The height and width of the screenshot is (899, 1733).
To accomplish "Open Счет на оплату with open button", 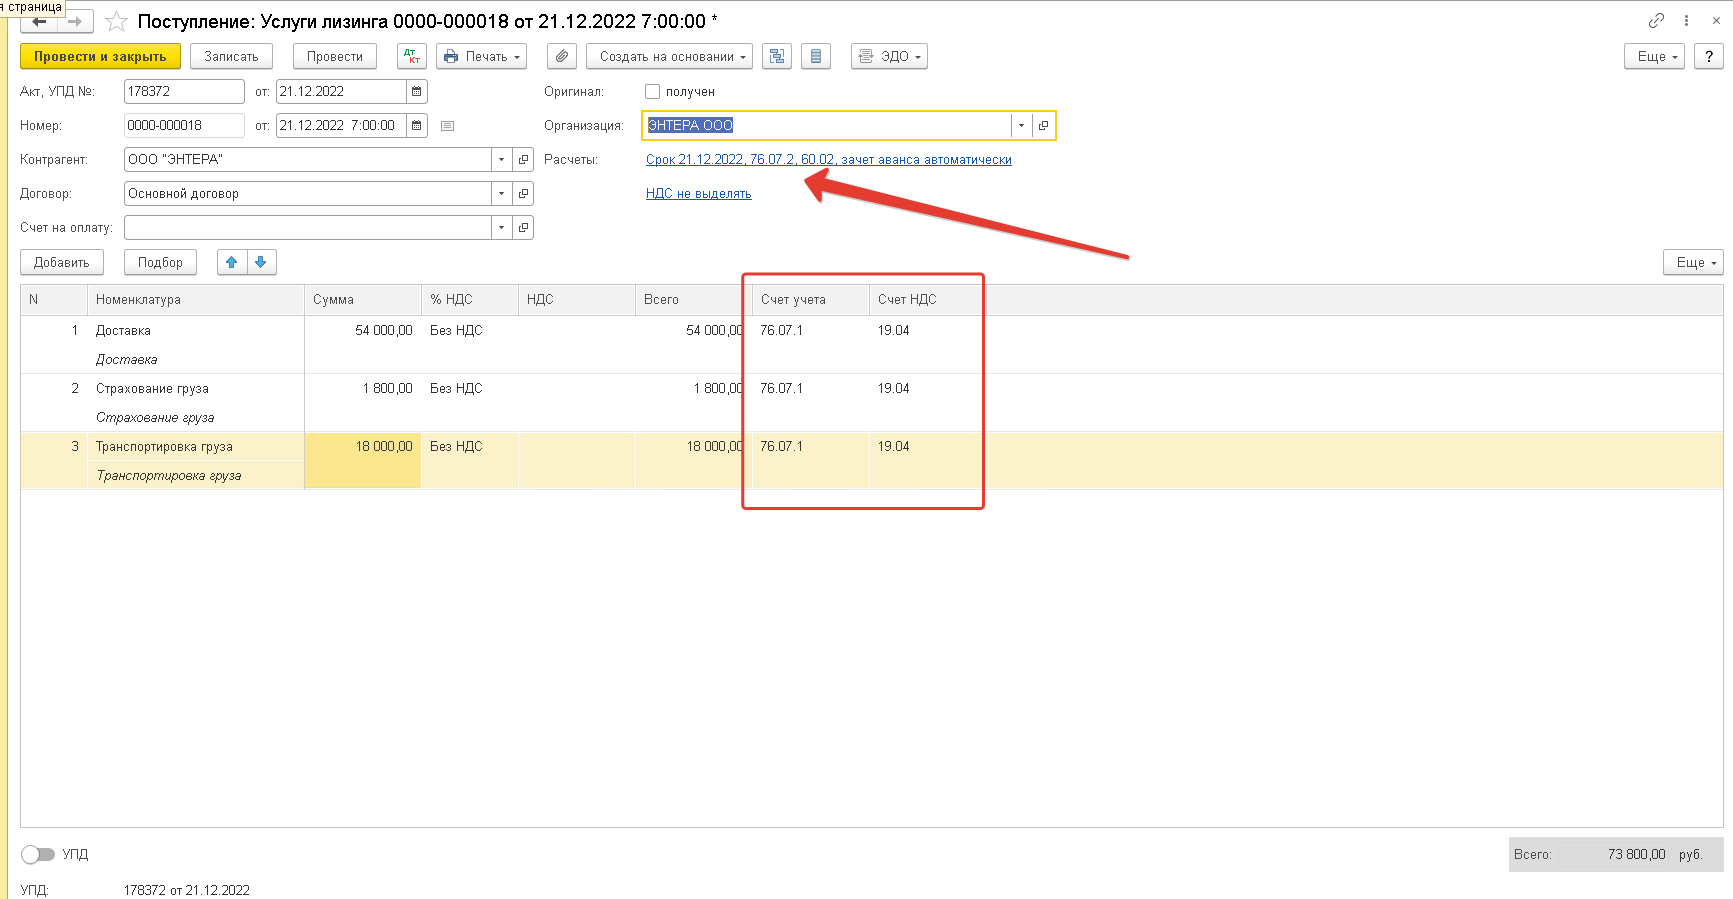I will (523, 227).
